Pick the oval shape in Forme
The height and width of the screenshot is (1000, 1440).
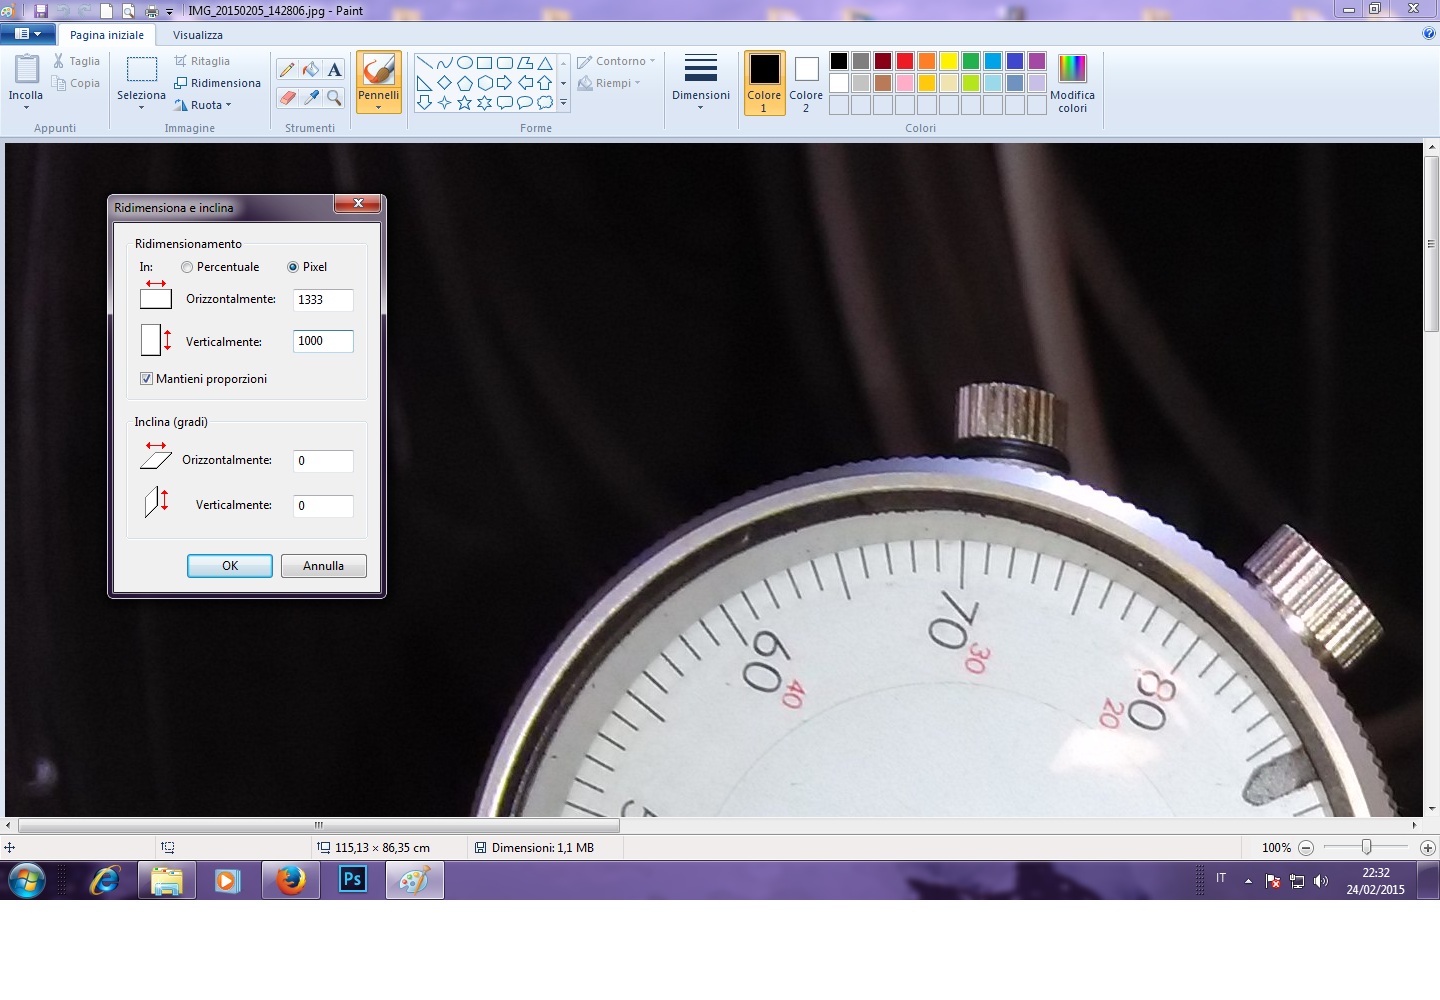[465, 62]
